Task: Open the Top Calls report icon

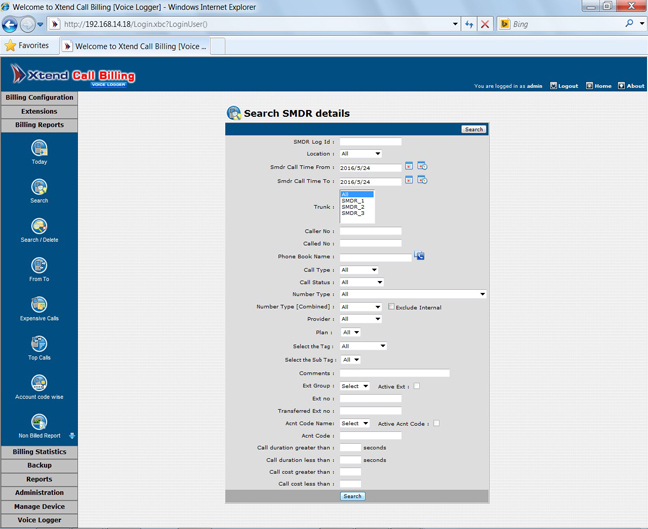Action: (x=39, y=344)
